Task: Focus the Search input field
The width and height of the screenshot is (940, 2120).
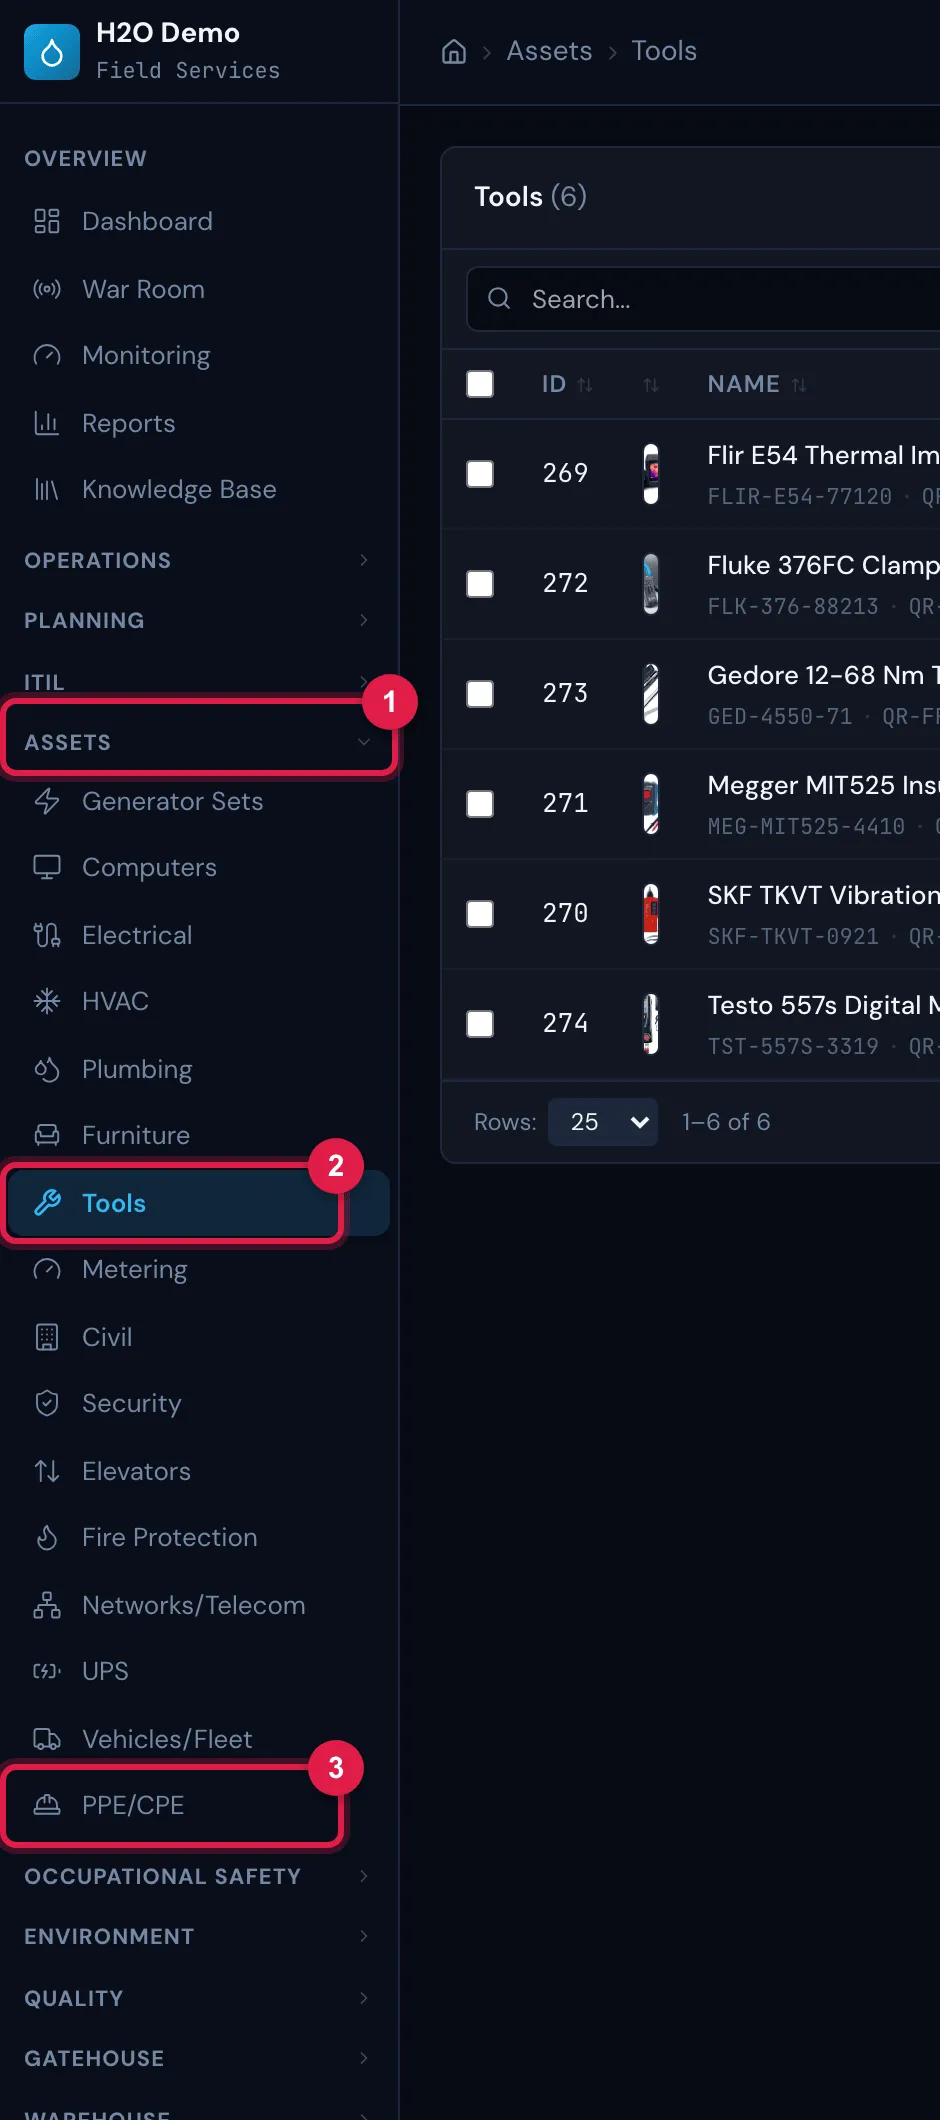Action: [704, 299]
